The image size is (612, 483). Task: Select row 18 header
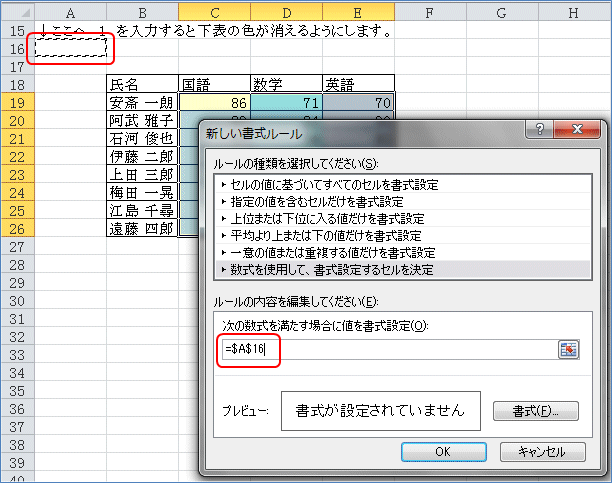(x=18, y=85)
